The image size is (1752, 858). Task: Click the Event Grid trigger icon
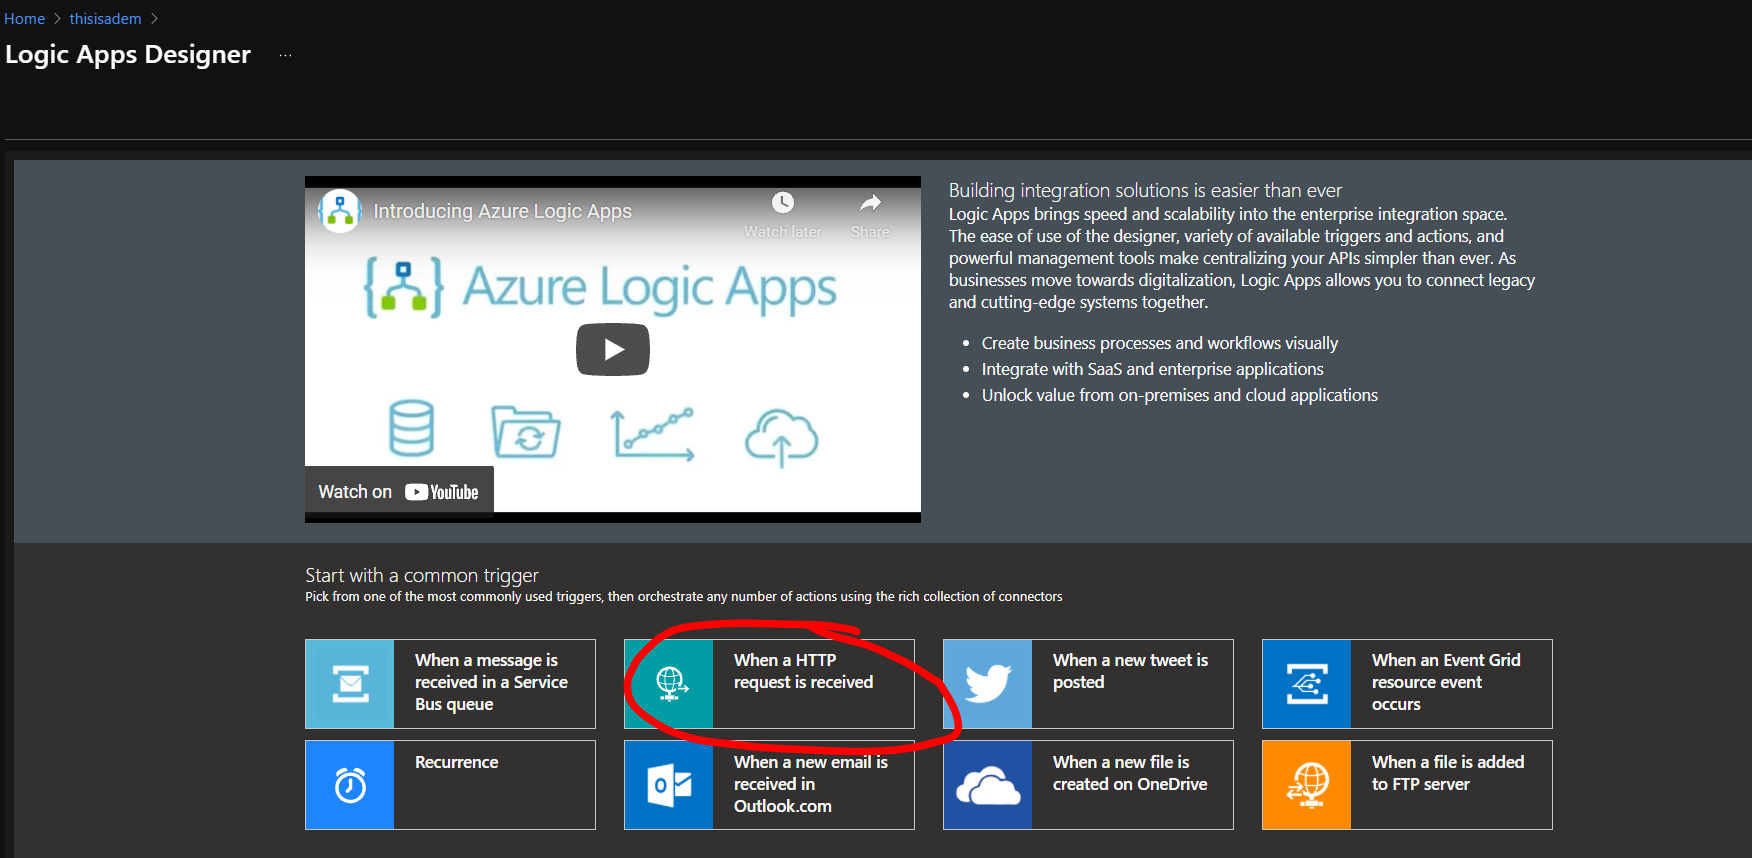(x=1307, y=684)
